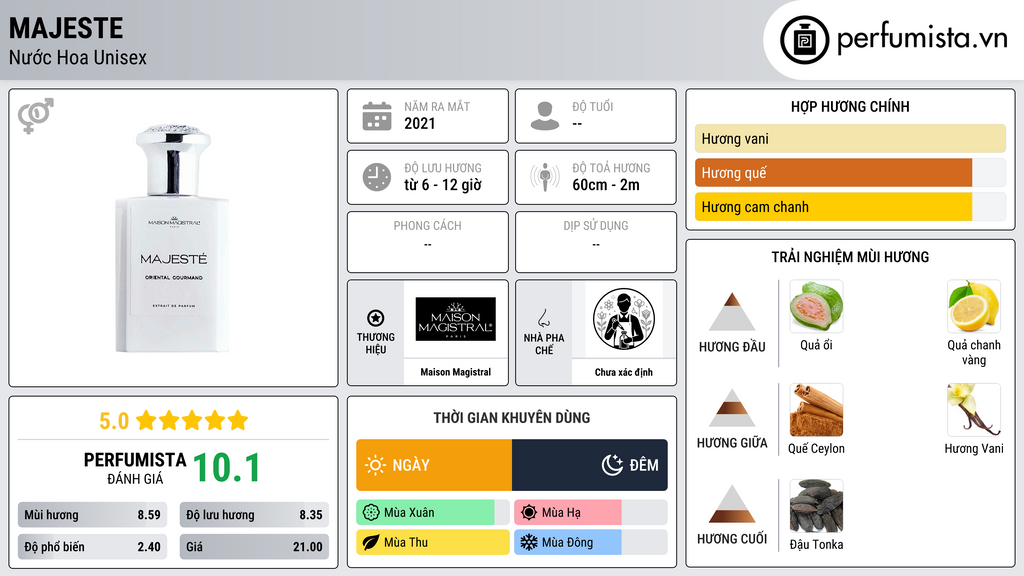The width and height of the screenshot is (1024, 576).
Task: Click the 5.0 star rating number
Action: coord(114,421)
